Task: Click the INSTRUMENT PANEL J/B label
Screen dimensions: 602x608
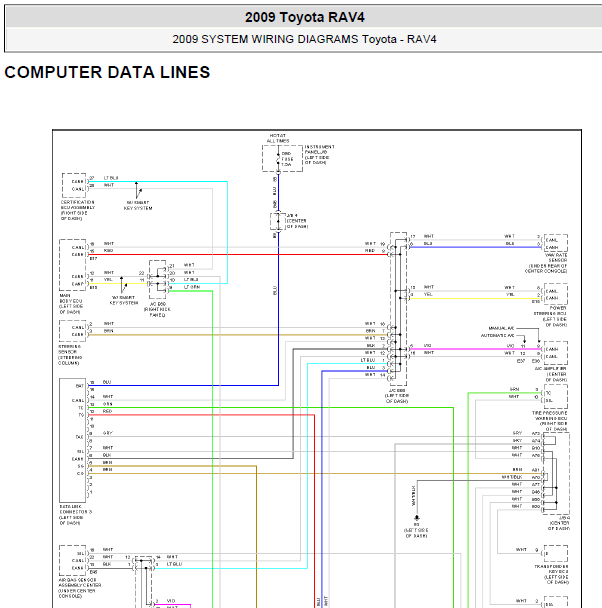Action: 319,155
